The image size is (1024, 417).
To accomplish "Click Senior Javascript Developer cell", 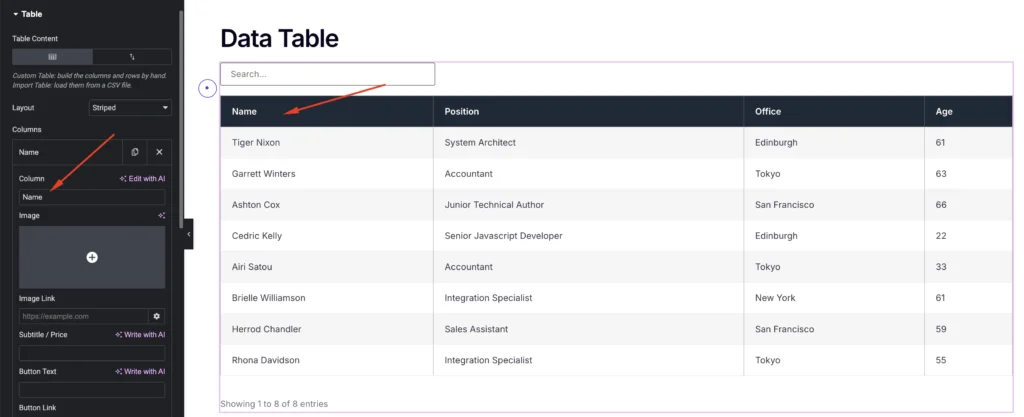I will [x=588, y=236].
